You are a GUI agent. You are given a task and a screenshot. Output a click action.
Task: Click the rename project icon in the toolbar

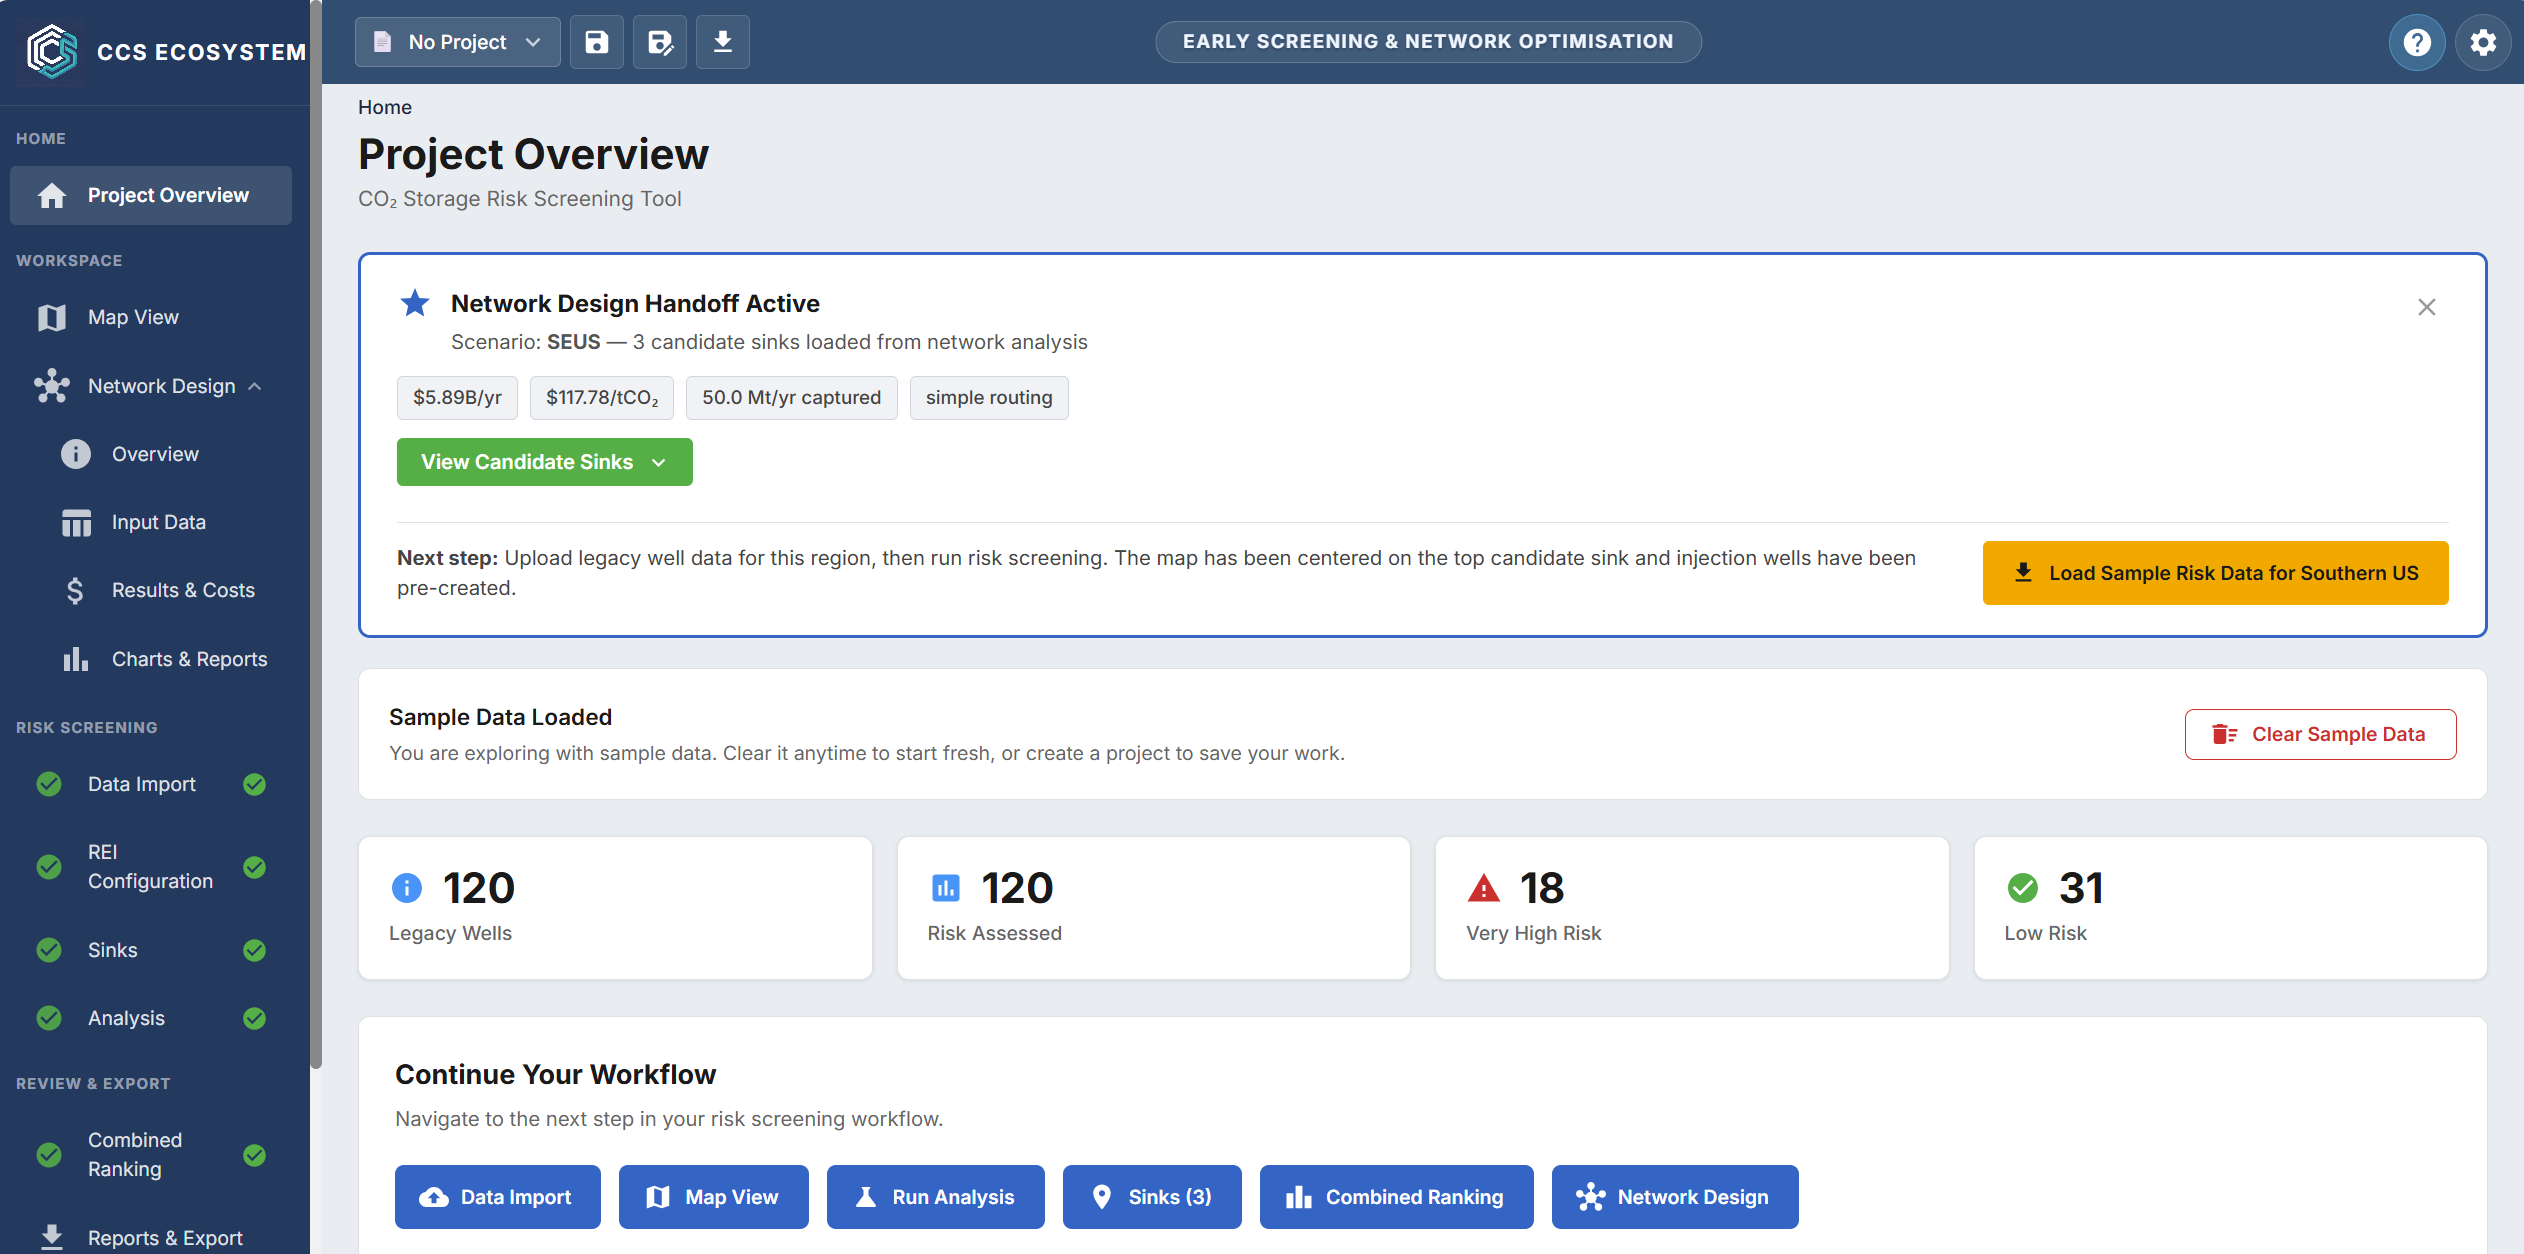point(659,41)
